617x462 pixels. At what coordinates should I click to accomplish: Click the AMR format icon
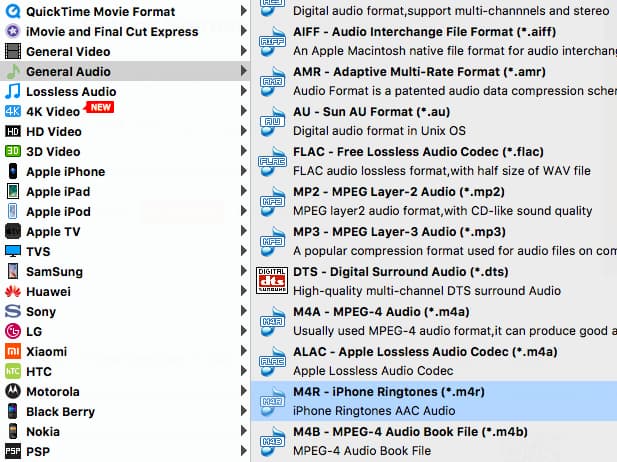pos(272,81)
